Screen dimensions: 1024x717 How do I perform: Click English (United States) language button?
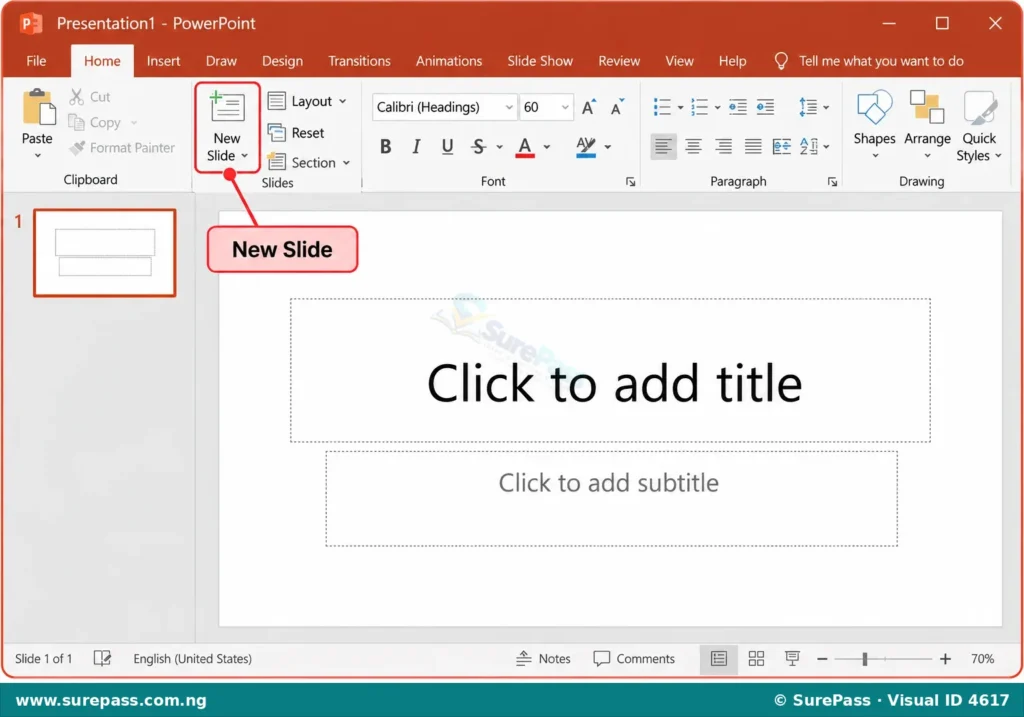(x=192, y=658)
